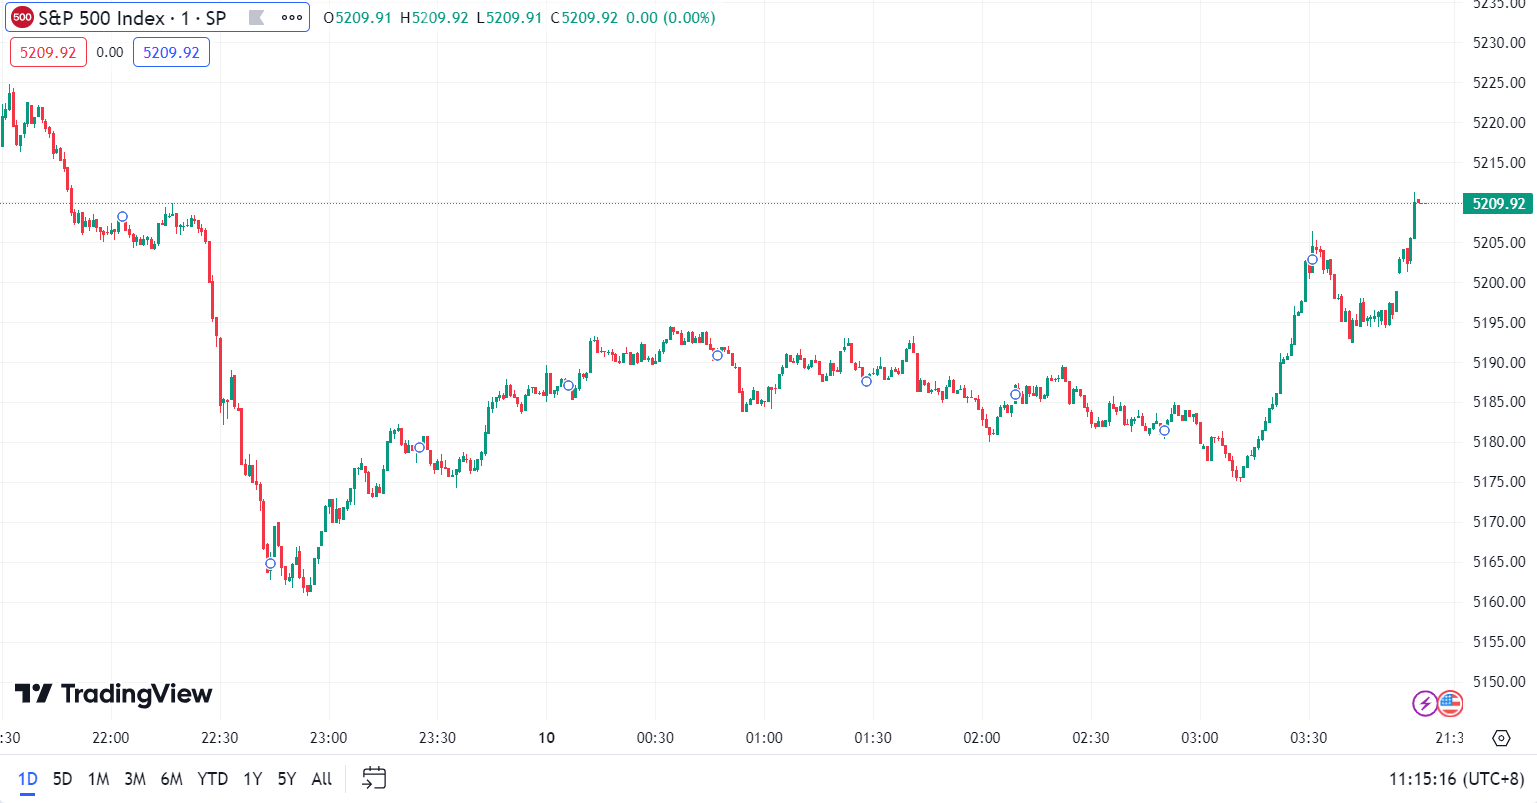Select the 5Y time range
The width and height of the screenshot is (1537, 803).
point(287,779)
